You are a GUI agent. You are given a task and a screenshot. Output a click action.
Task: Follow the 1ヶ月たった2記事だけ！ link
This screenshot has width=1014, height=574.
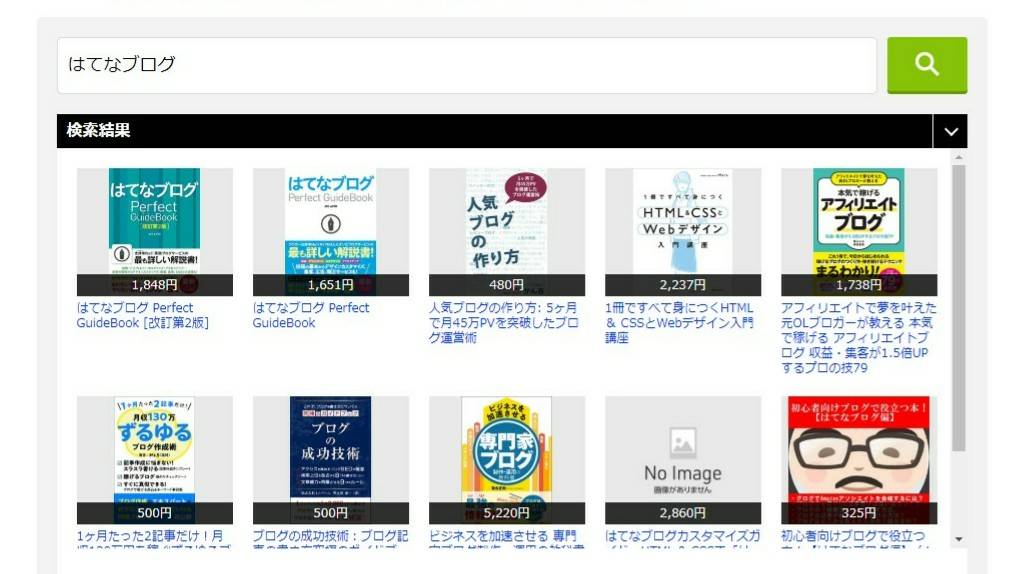click(x=153, y=539)
